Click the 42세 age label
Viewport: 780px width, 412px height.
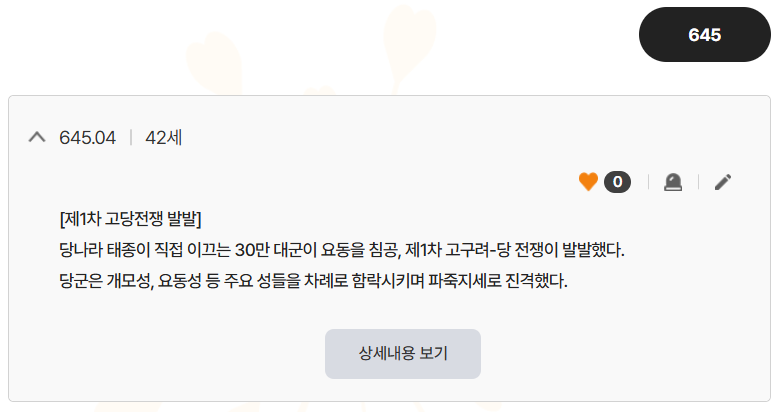coord(164,137)
